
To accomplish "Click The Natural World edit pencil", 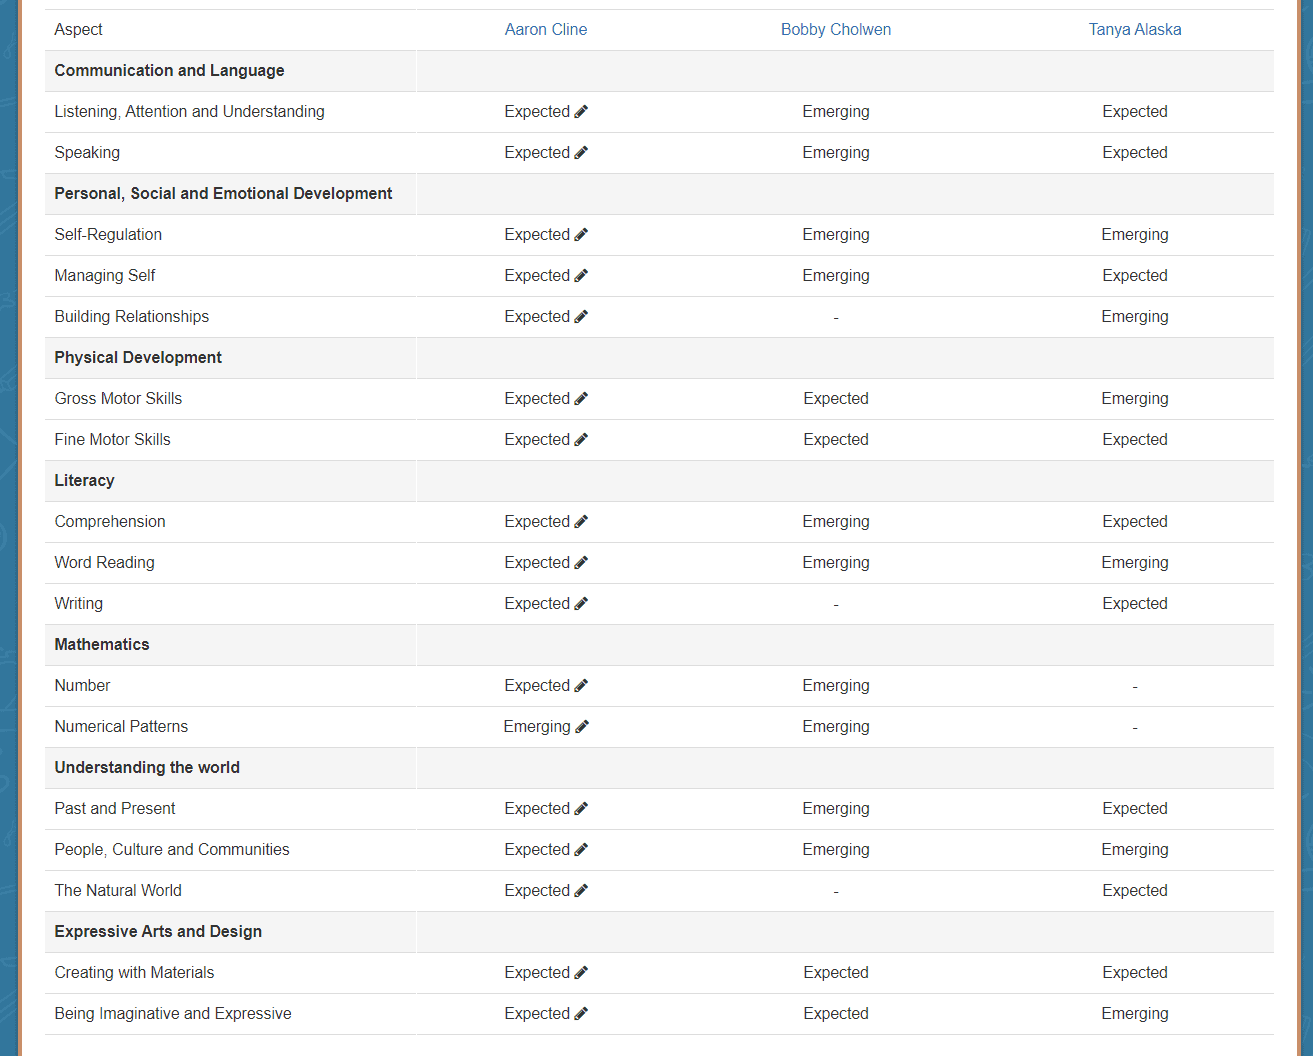I will point(581,891).
